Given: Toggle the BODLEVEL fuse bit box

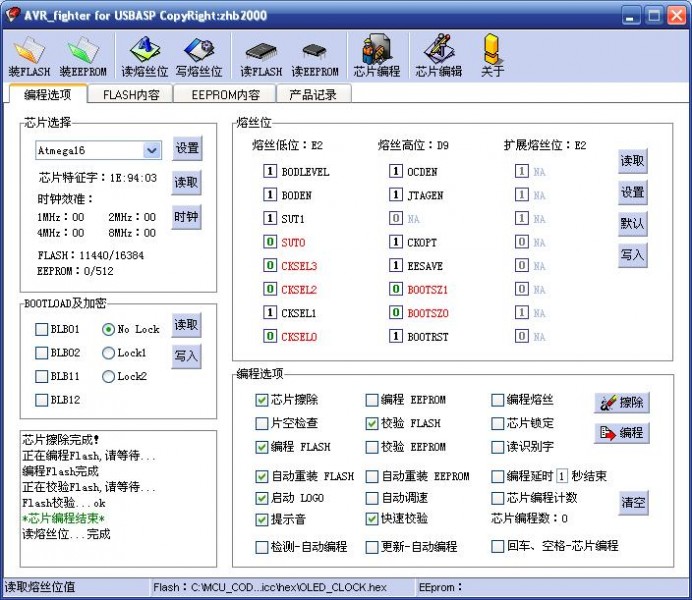Looking at the screenshot, I should [x=270, y=171].
